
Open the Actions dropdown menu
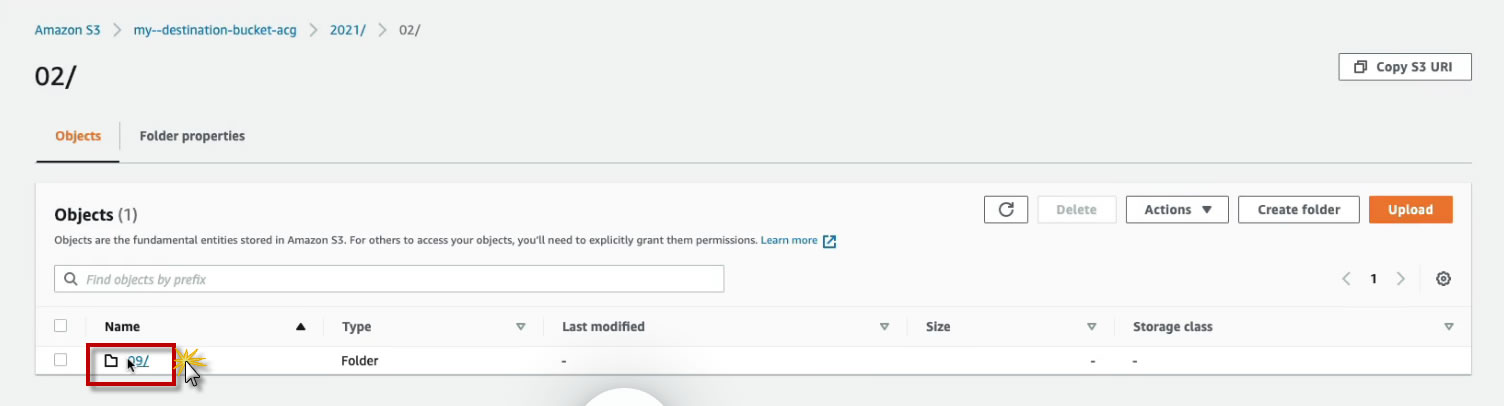point(1176,210)
